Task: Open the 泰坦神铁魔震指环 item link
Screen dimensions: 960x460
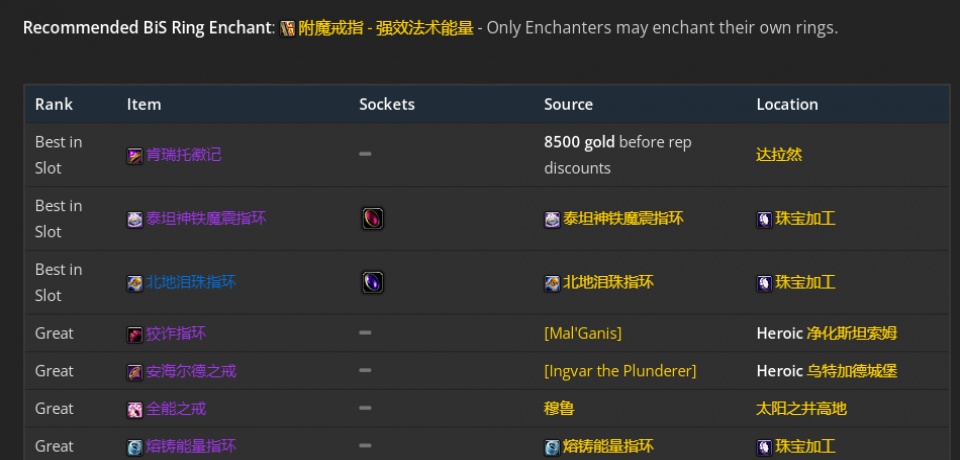Action: (x=206, y=219)
